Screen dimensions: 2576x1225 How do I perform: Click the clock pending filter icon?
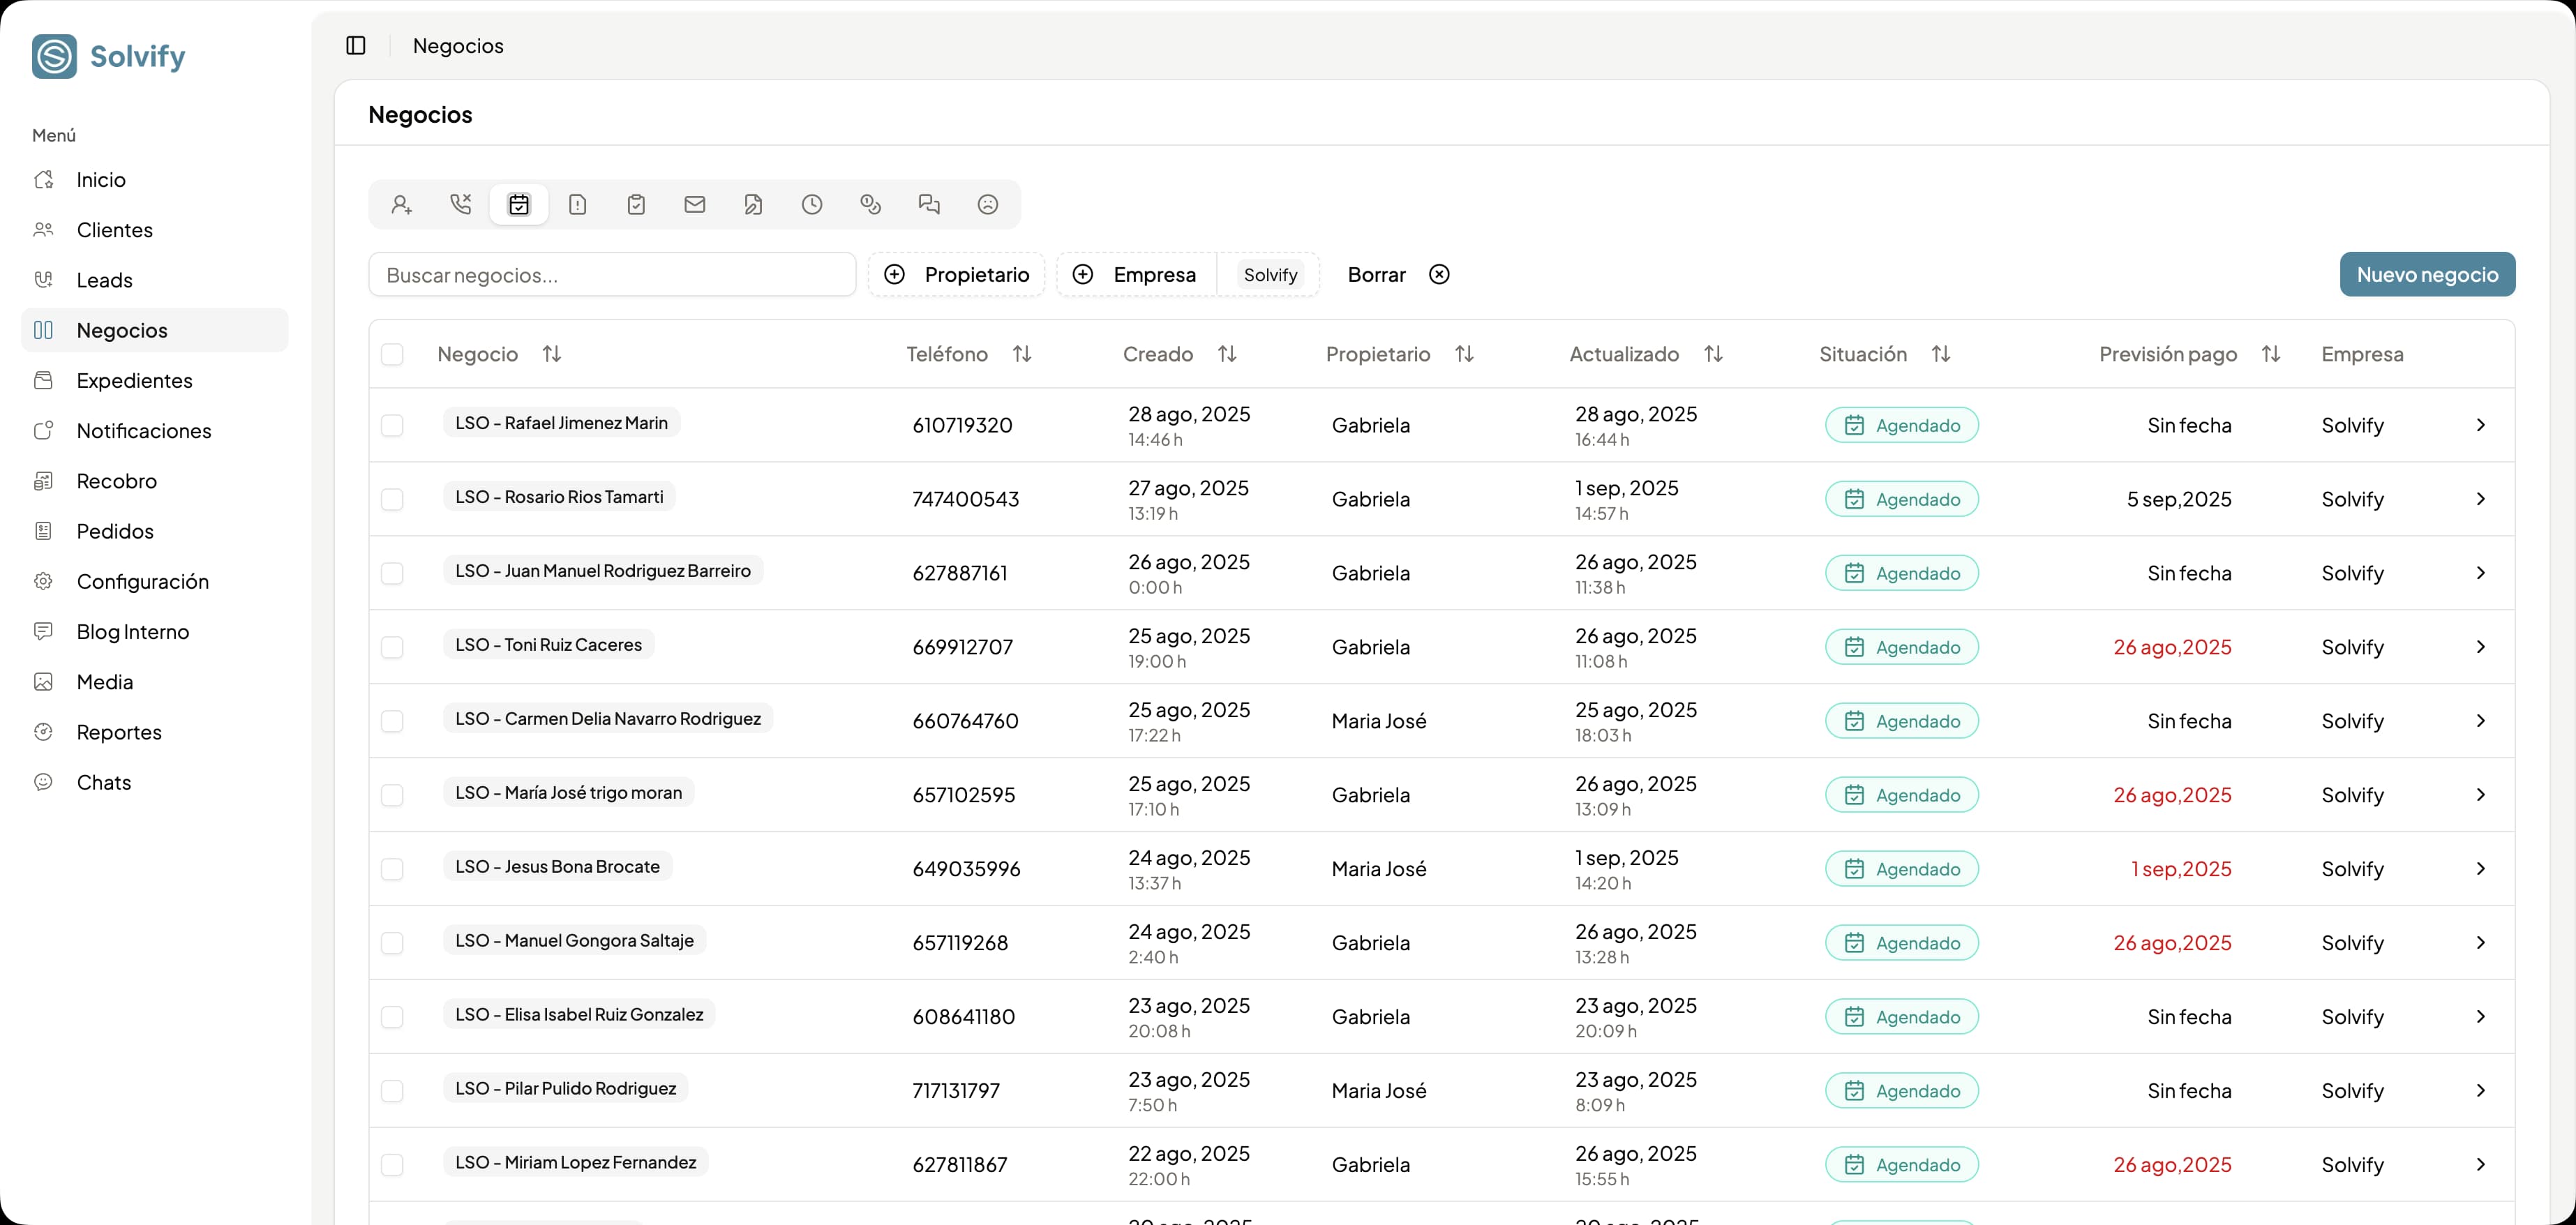coord(812,204)
